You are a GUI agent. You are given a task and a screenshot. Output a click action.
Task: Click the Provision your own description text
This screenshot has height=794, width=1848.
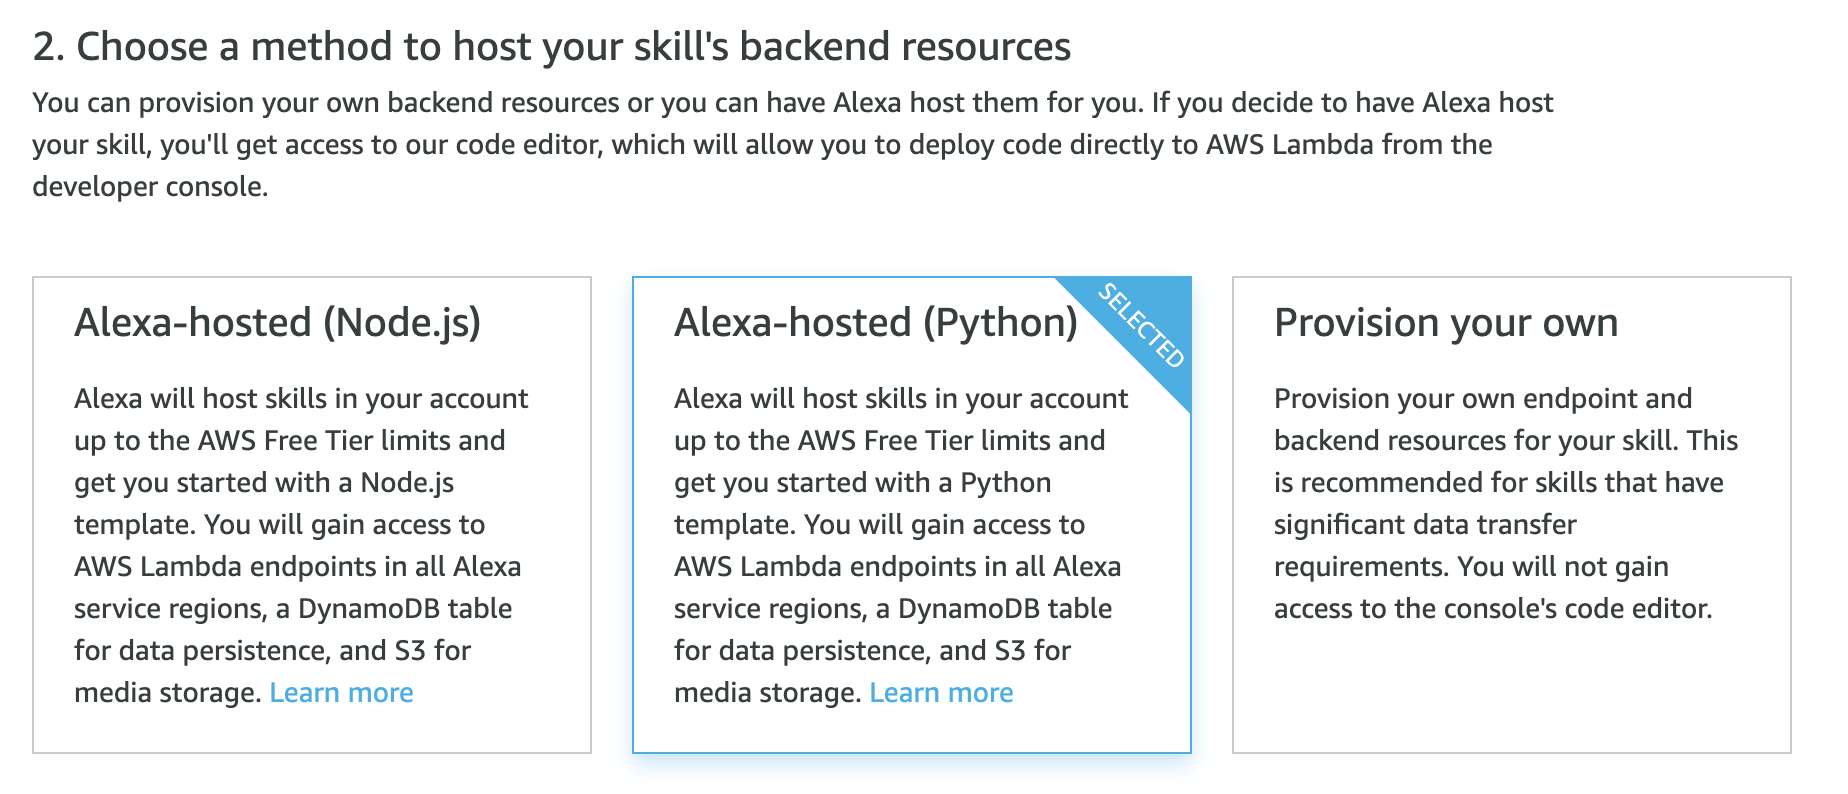click(1506, 503)
